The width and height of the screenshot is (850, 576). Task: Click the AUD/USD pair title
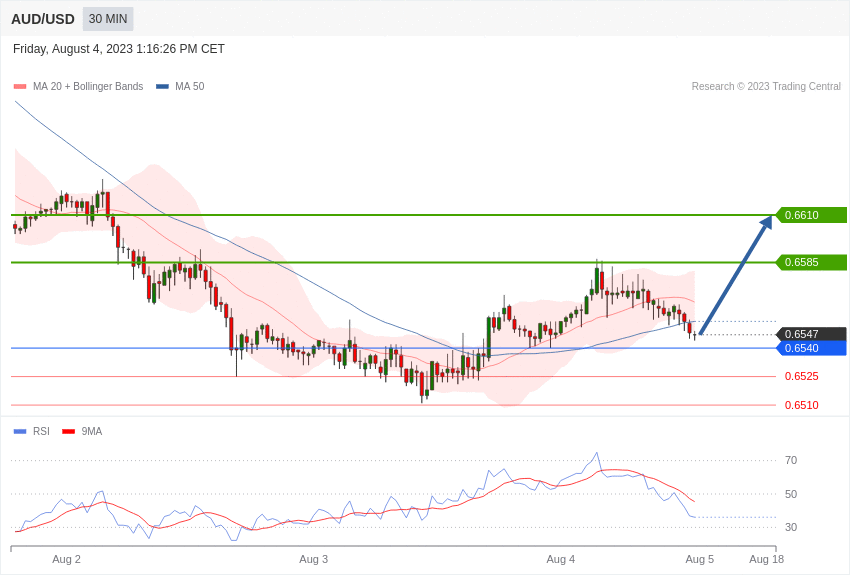(43, 20)
